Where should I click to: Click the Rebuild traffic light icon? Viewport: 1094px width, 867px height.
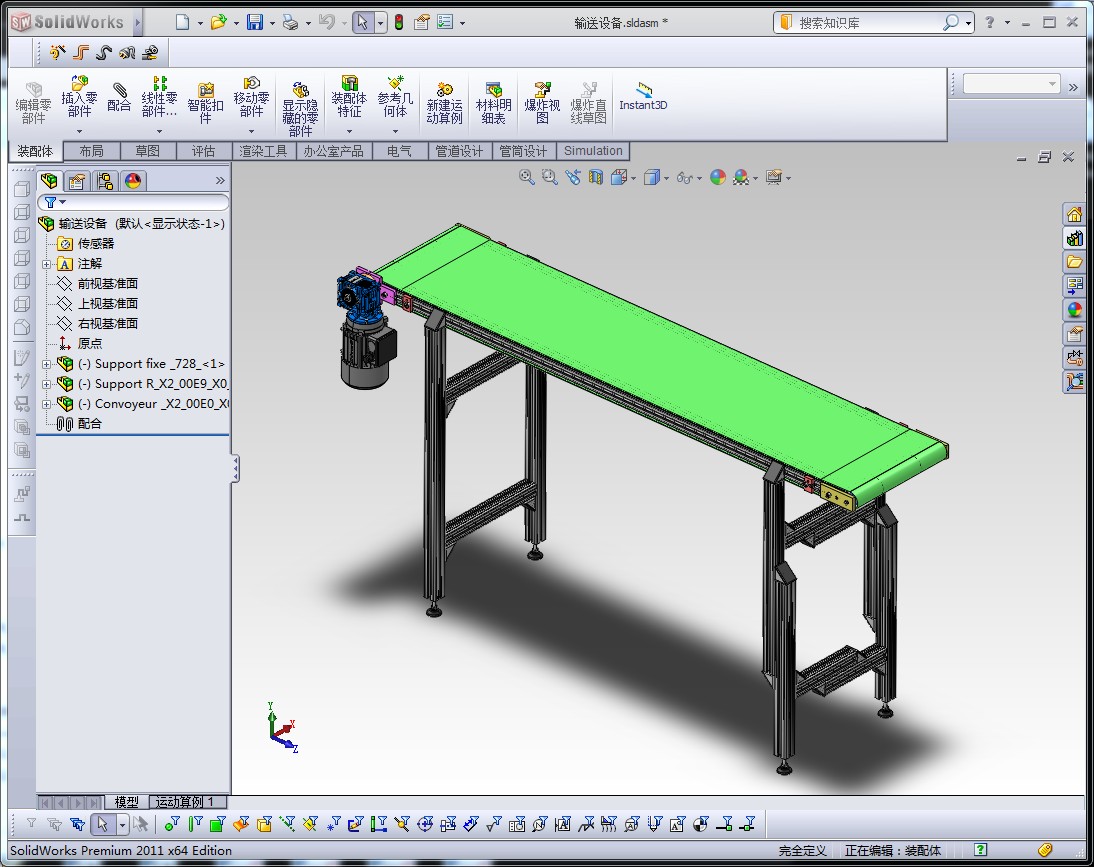[399, 22]
